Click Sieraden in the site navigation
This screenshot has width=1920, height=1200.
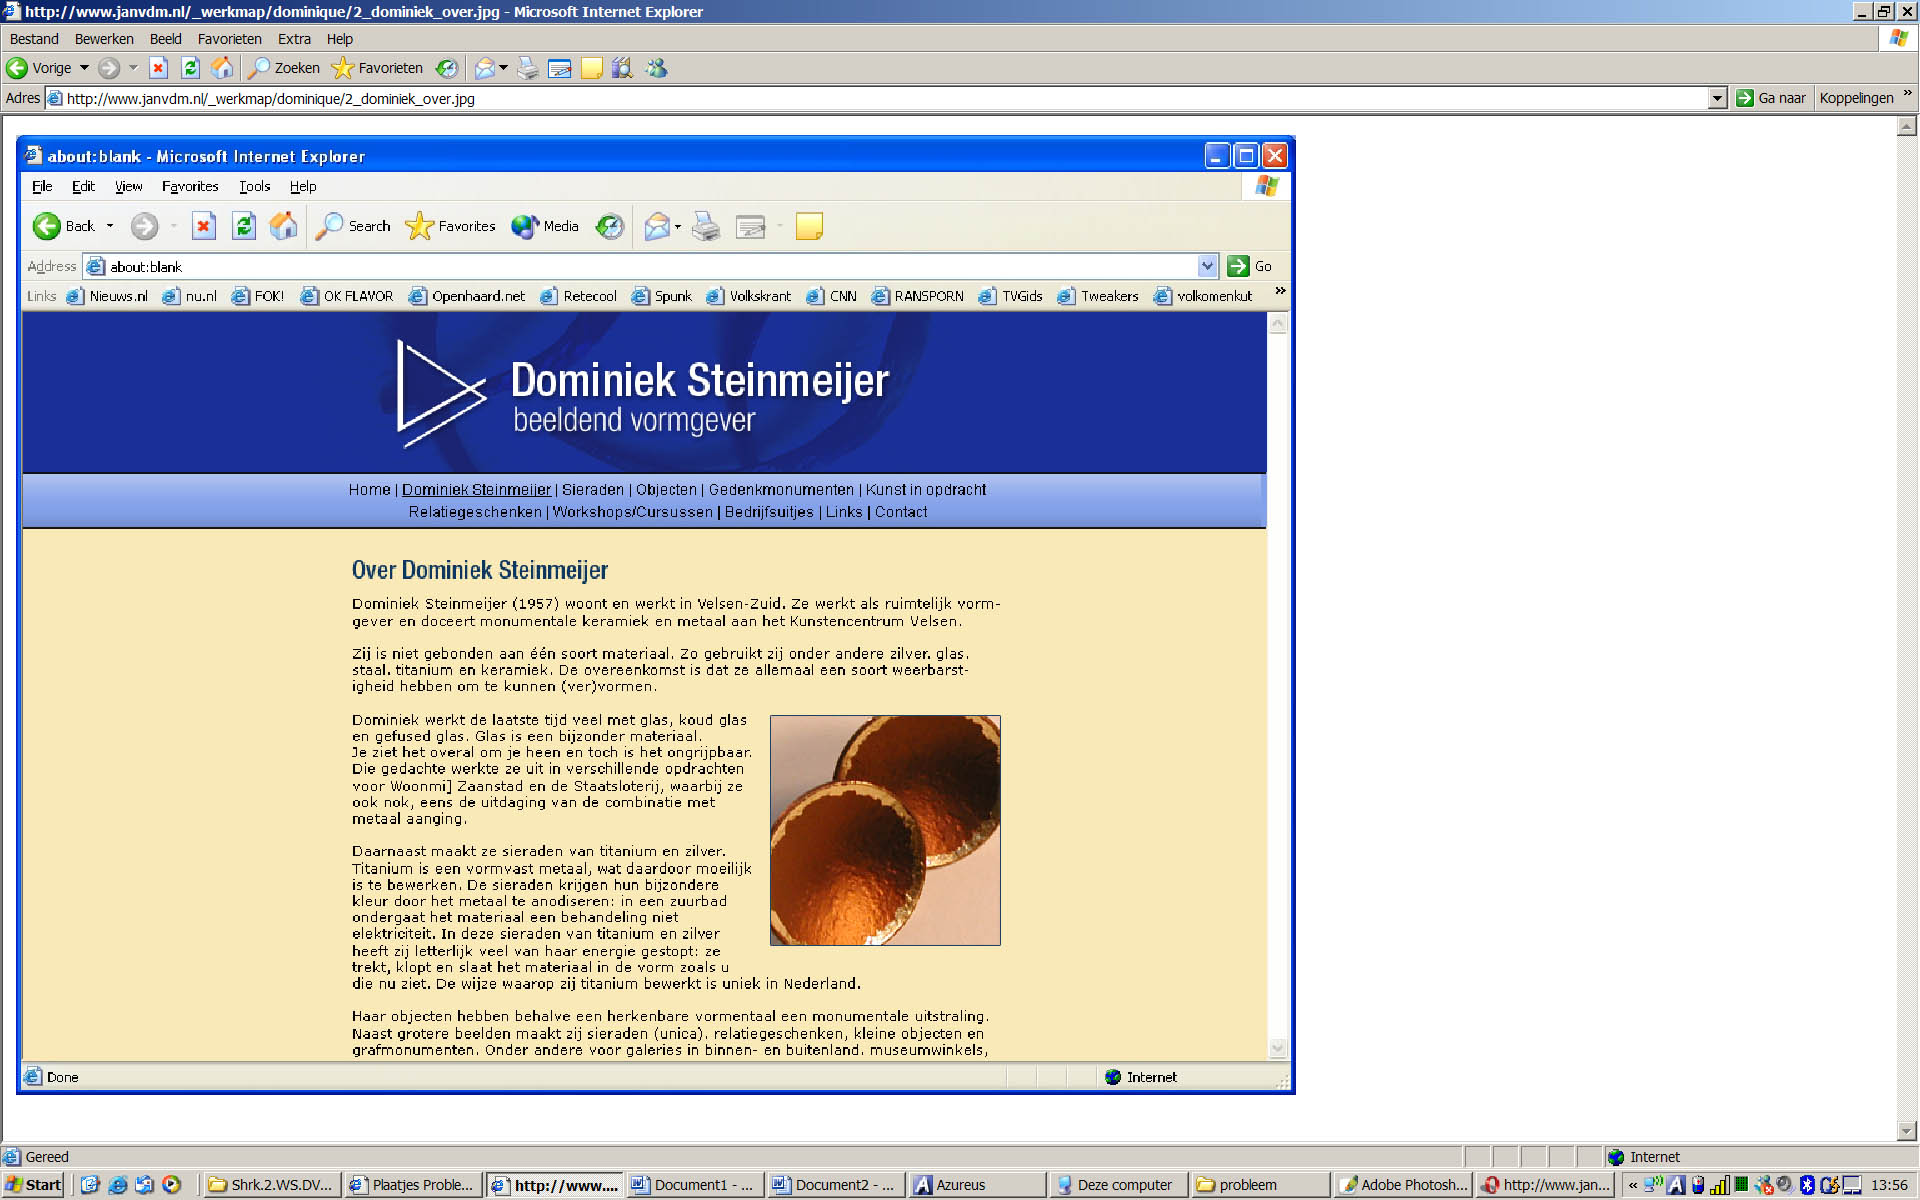point(592,489)
